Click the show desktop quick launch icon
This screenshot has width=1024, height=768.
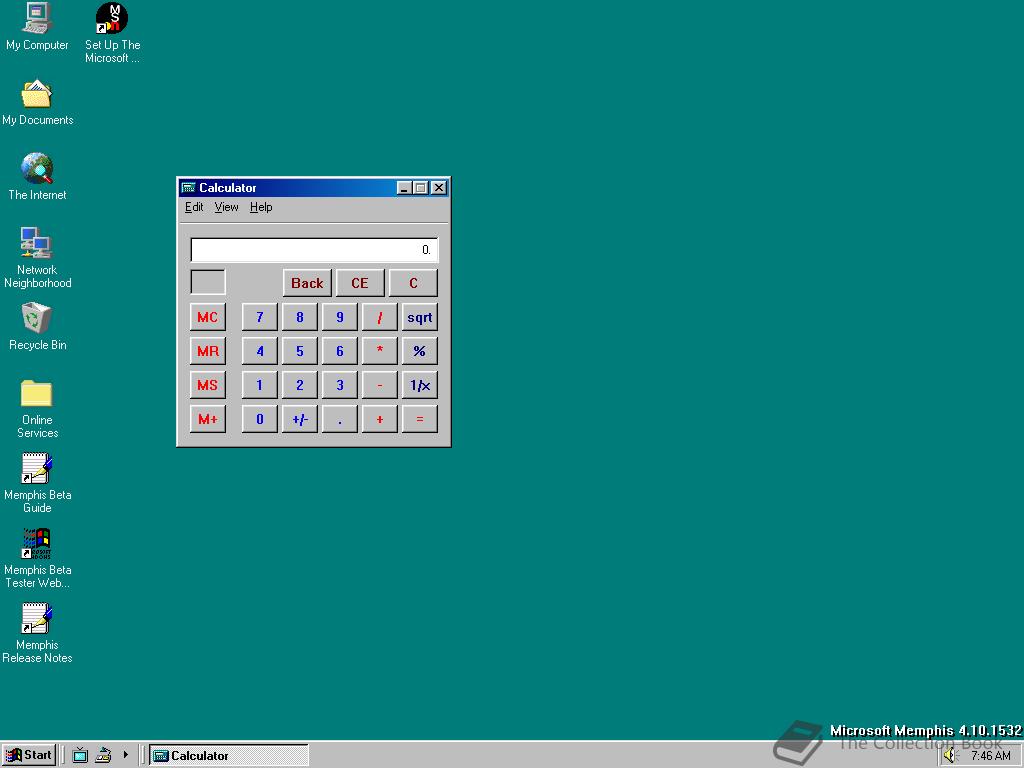(x=103, y=756)
